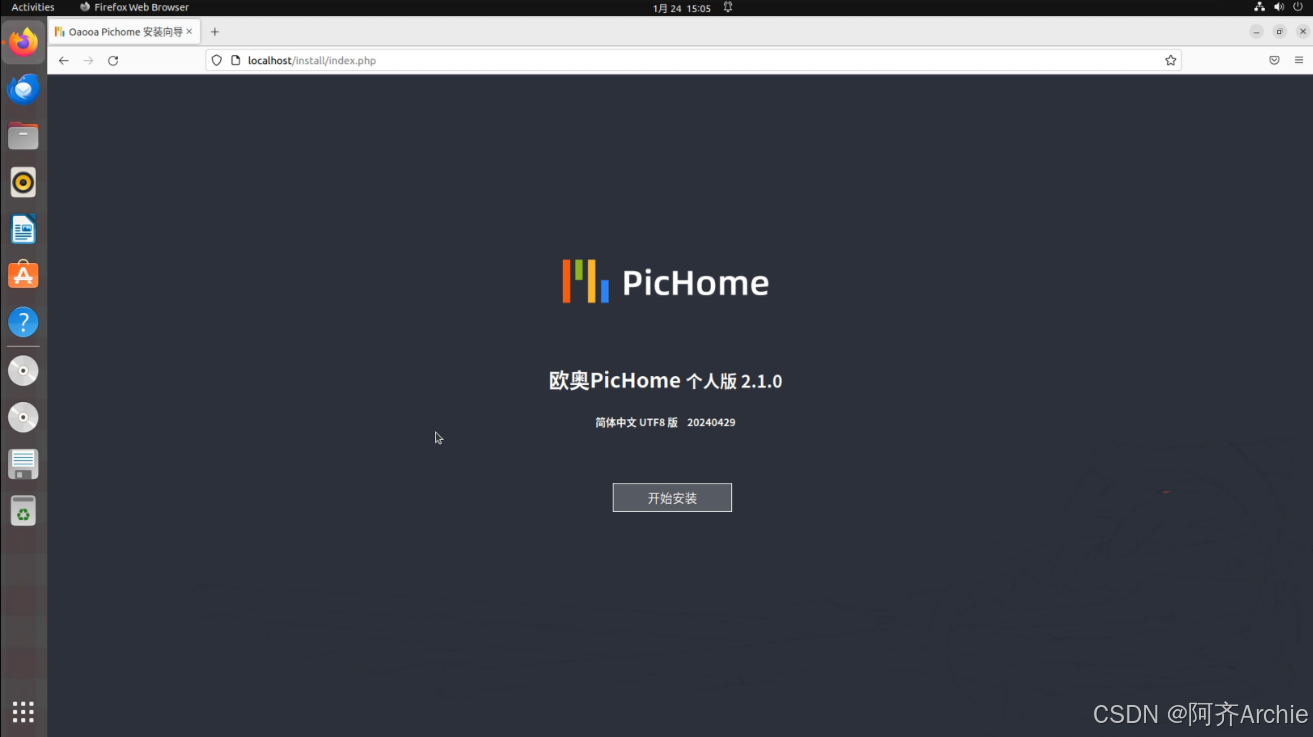Click the volume icon in top bar
This screenshot has width=1313, height=737.
(x=1279, y=7)
